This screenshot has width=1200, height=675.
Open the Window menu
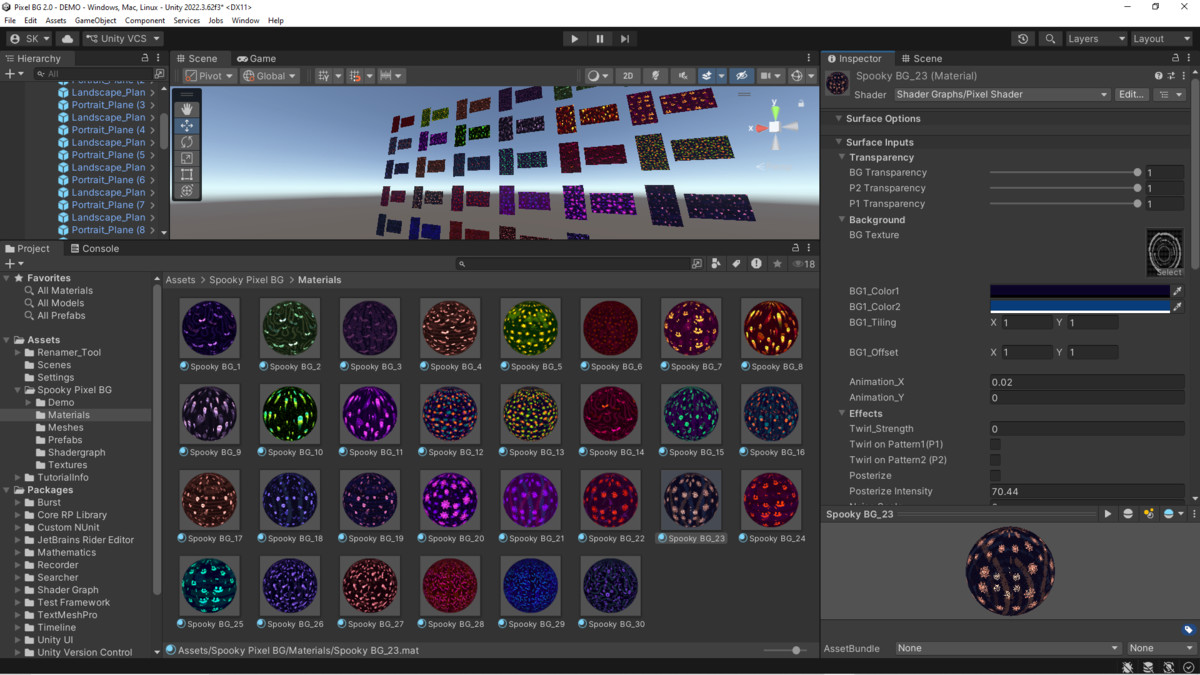point(245,20)
